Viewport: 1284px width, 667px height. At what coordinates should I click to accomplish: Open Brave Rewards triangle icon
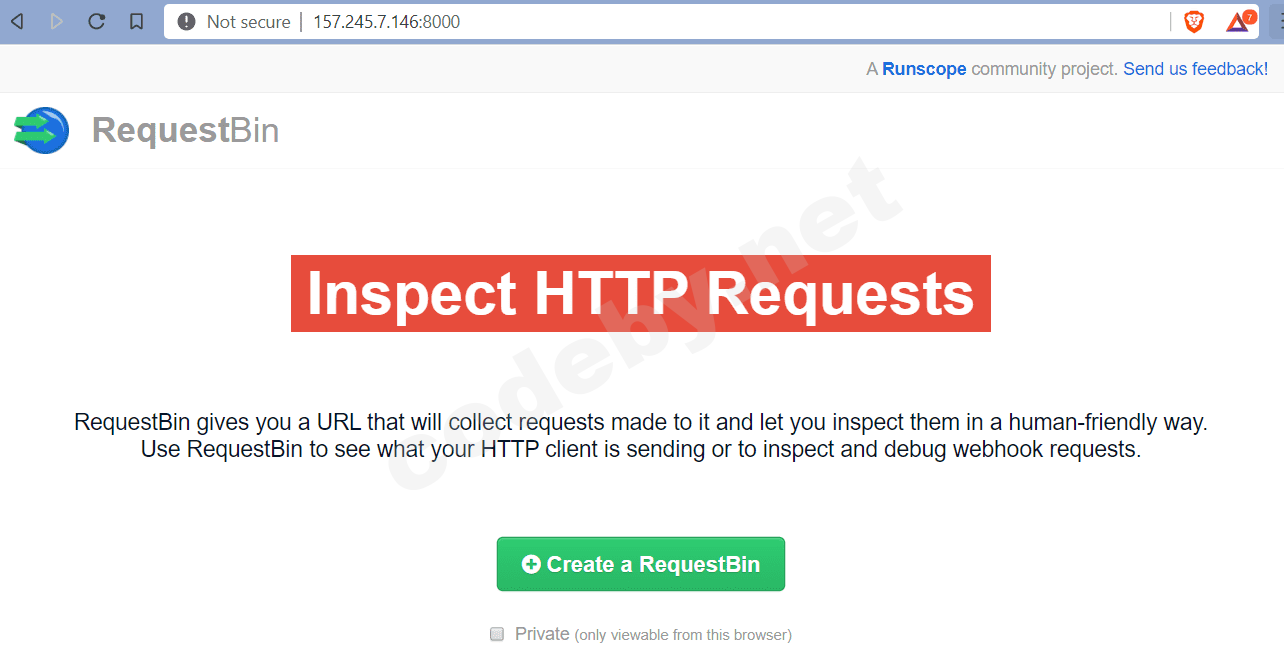1235,21
